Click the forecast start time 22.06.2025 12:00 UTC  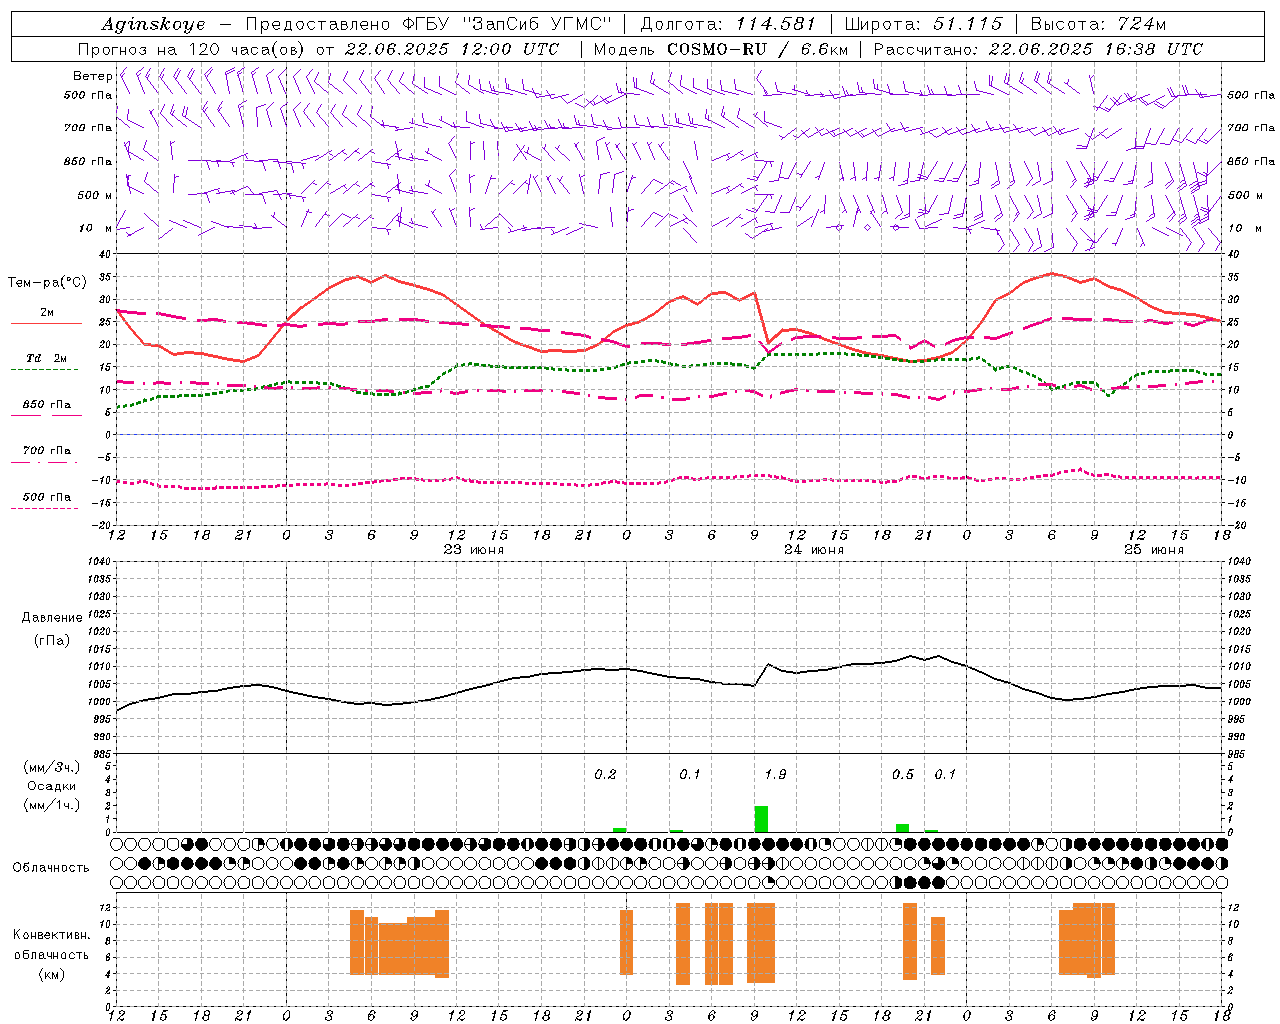[x=452, y=49]
